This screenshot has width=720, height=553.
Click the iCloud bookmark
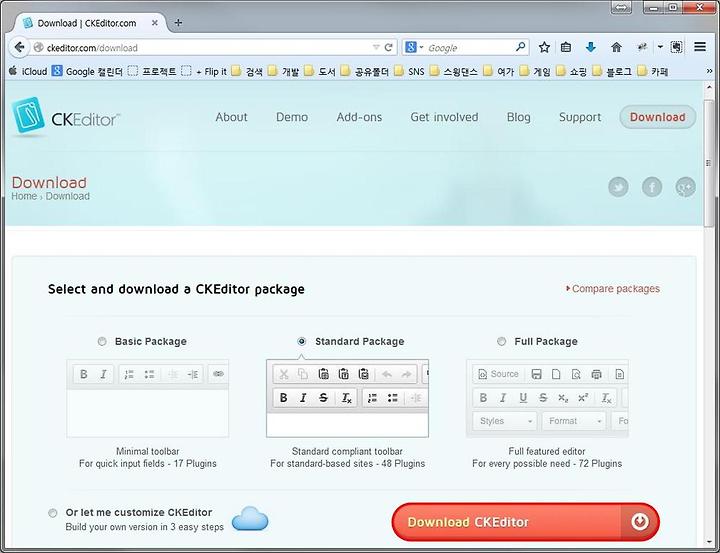coord(28,72)
